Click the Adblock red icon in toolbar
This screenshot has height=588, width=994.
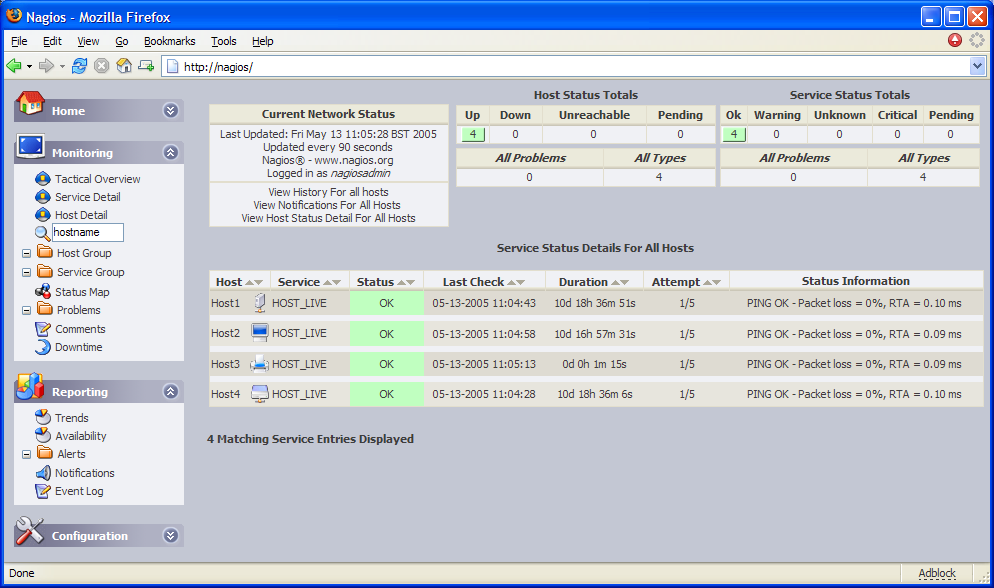[x=955, y=41]
